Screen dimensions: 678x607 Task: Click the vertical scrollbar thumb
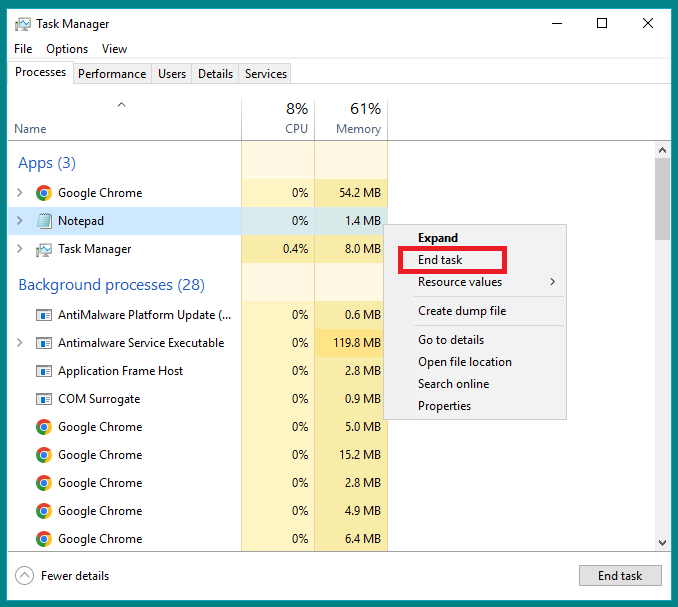tap(662, 199)
